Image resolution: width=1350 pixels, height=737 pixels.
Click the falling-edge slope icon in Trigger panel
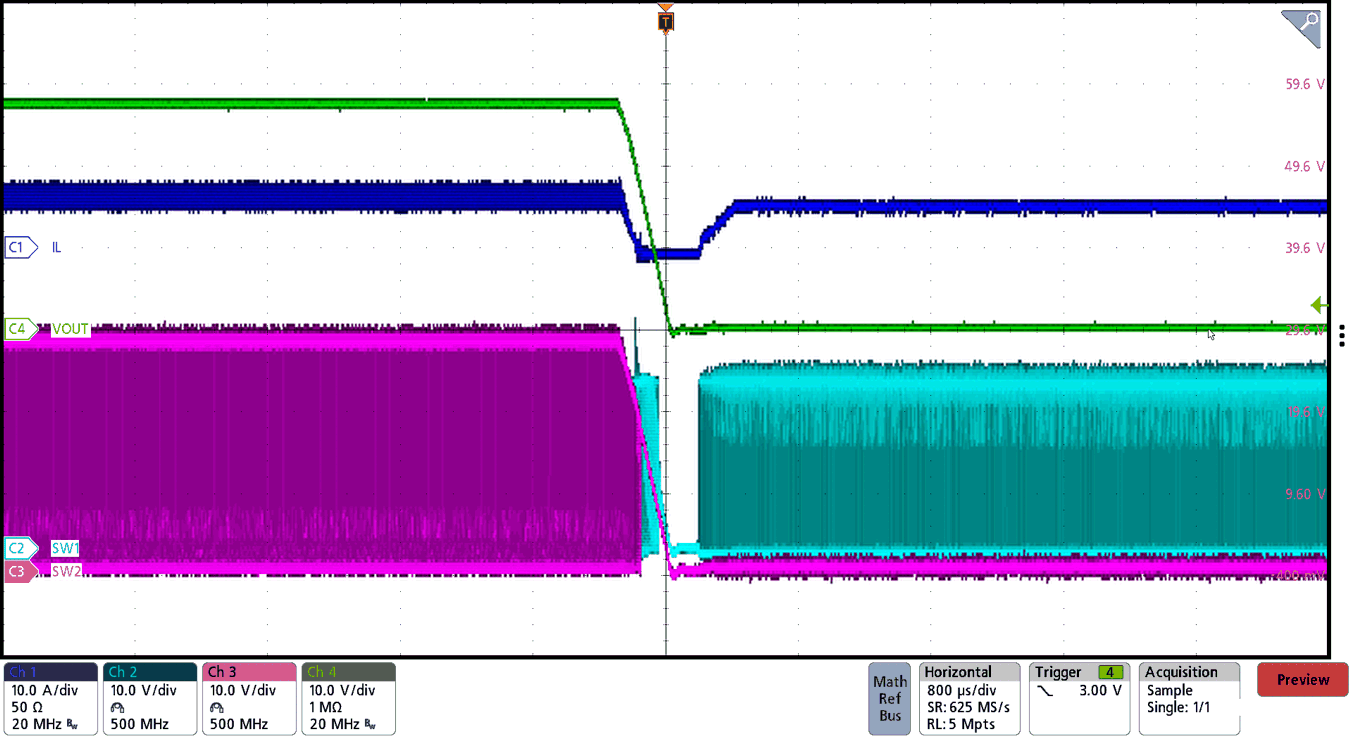tap(1046, 690)
